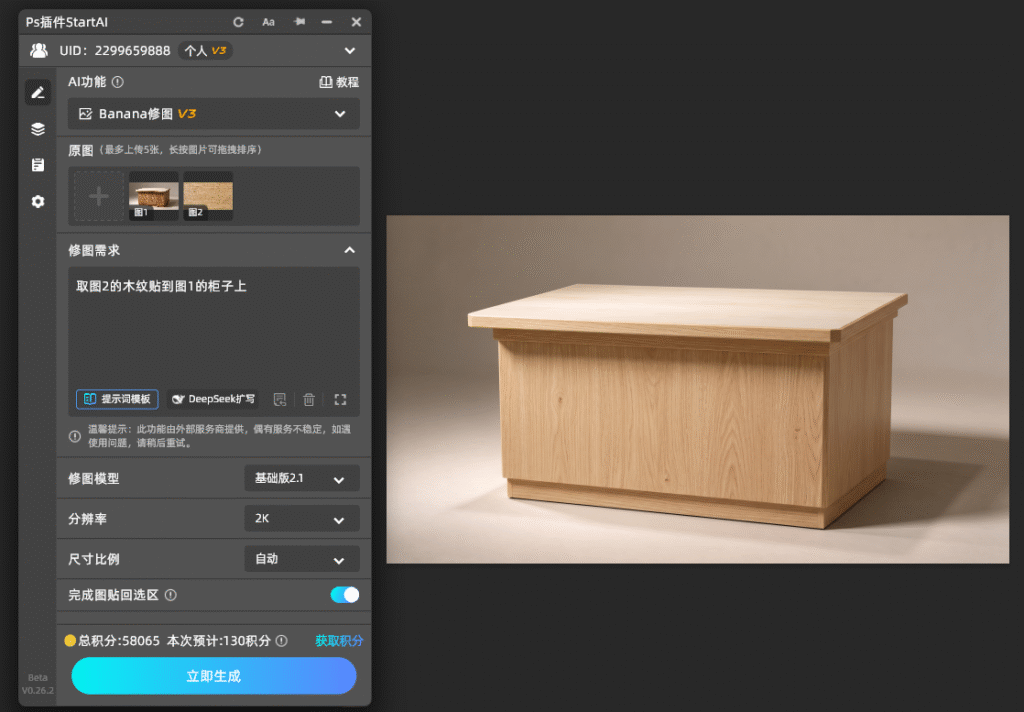Open the 修图模型 基础版2.1 dropdown
The width and height of the screenshot is (1024, 712).
302,478
